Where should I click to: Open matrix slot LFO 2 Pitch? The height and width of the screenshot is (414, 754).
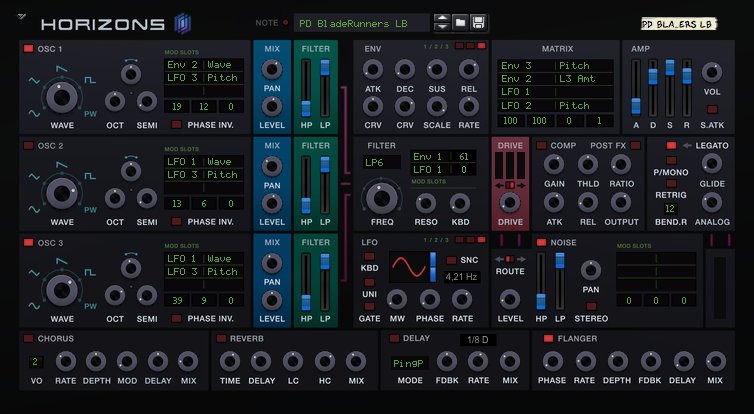click(555, 105)
